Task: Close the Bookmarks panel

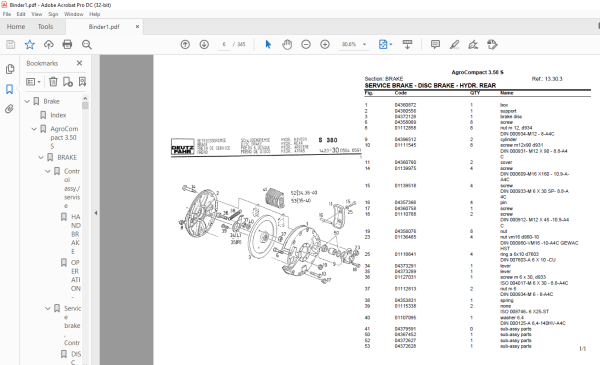Action: [x=79, y=63]
